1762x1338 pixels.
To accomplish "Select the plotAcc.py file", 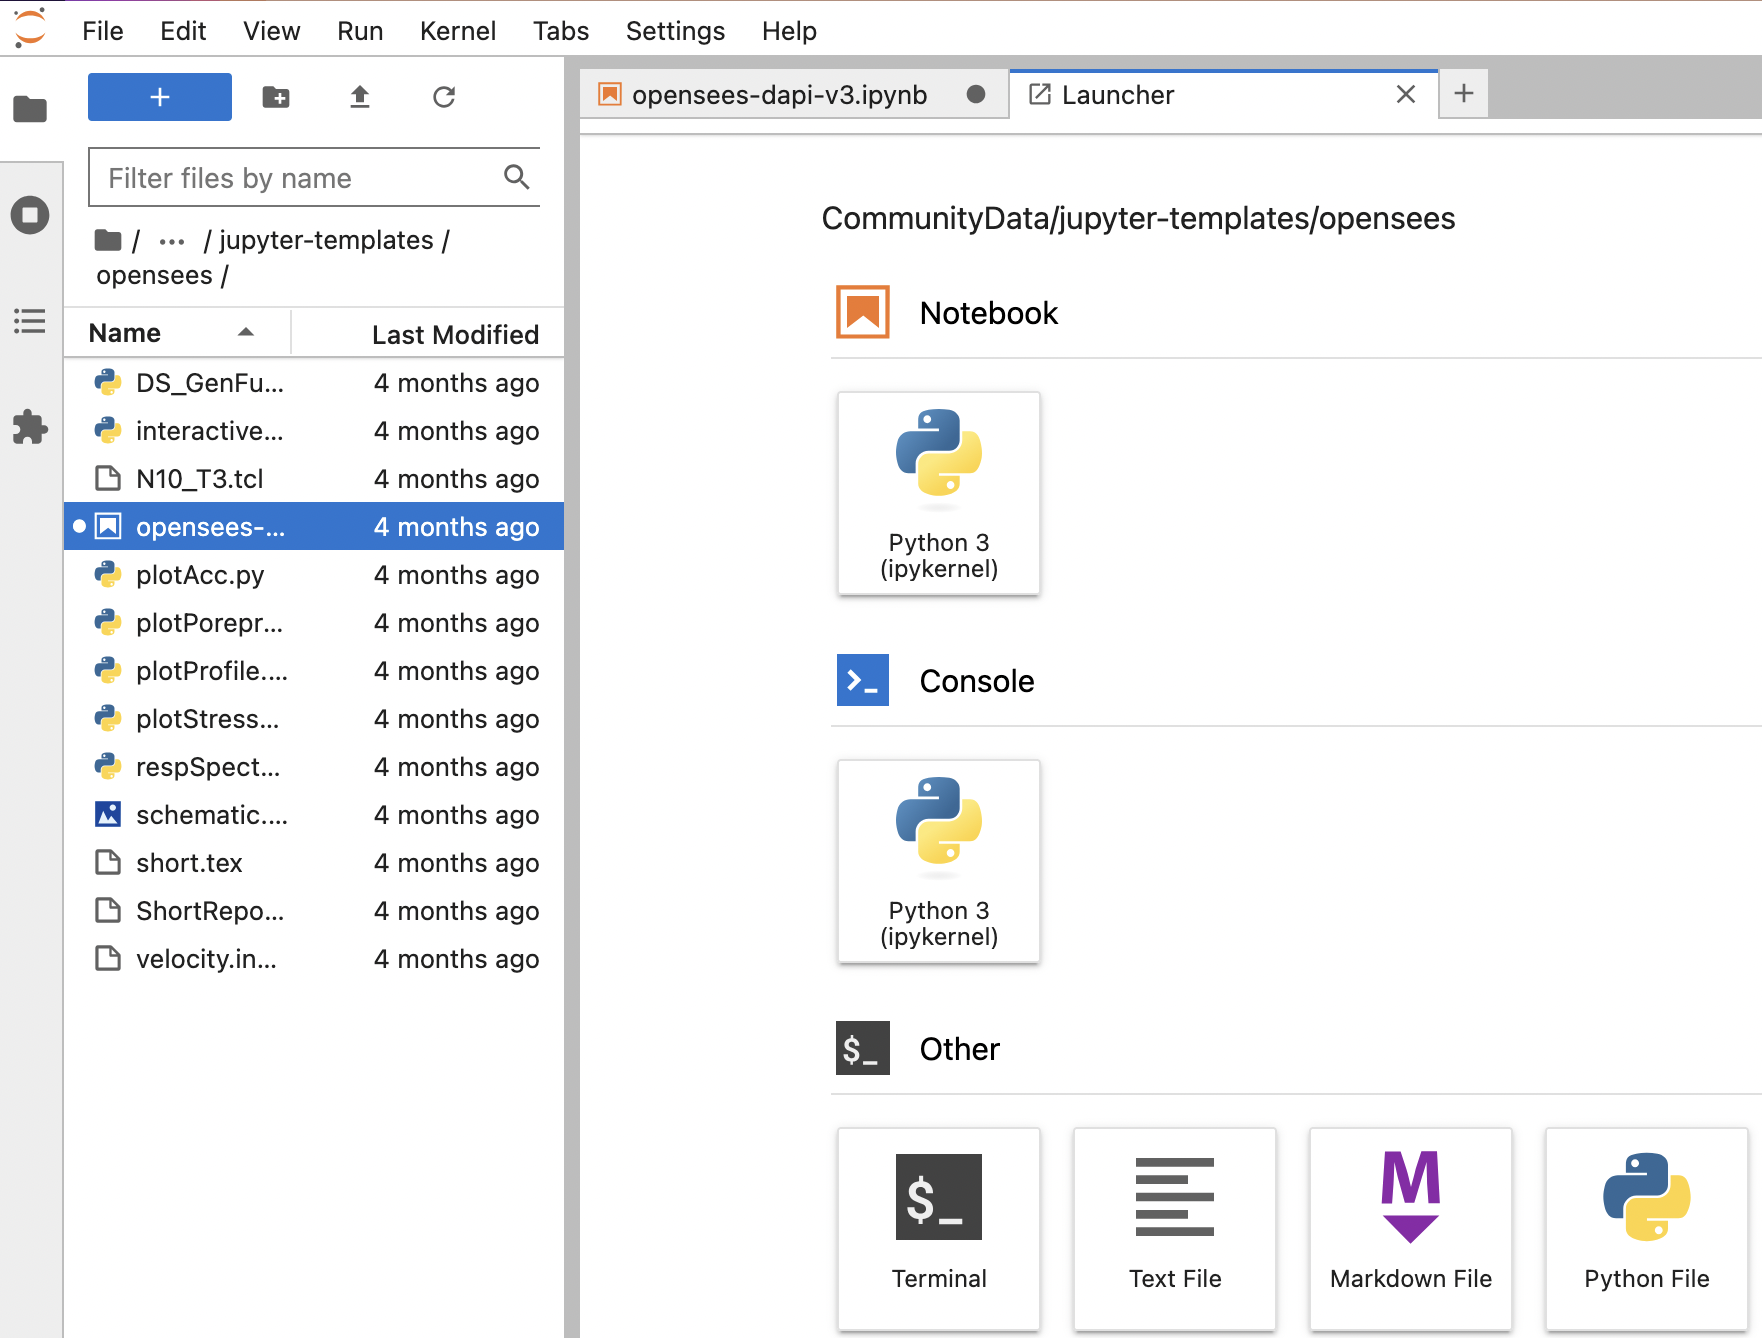I will click(x=314, y=575).
